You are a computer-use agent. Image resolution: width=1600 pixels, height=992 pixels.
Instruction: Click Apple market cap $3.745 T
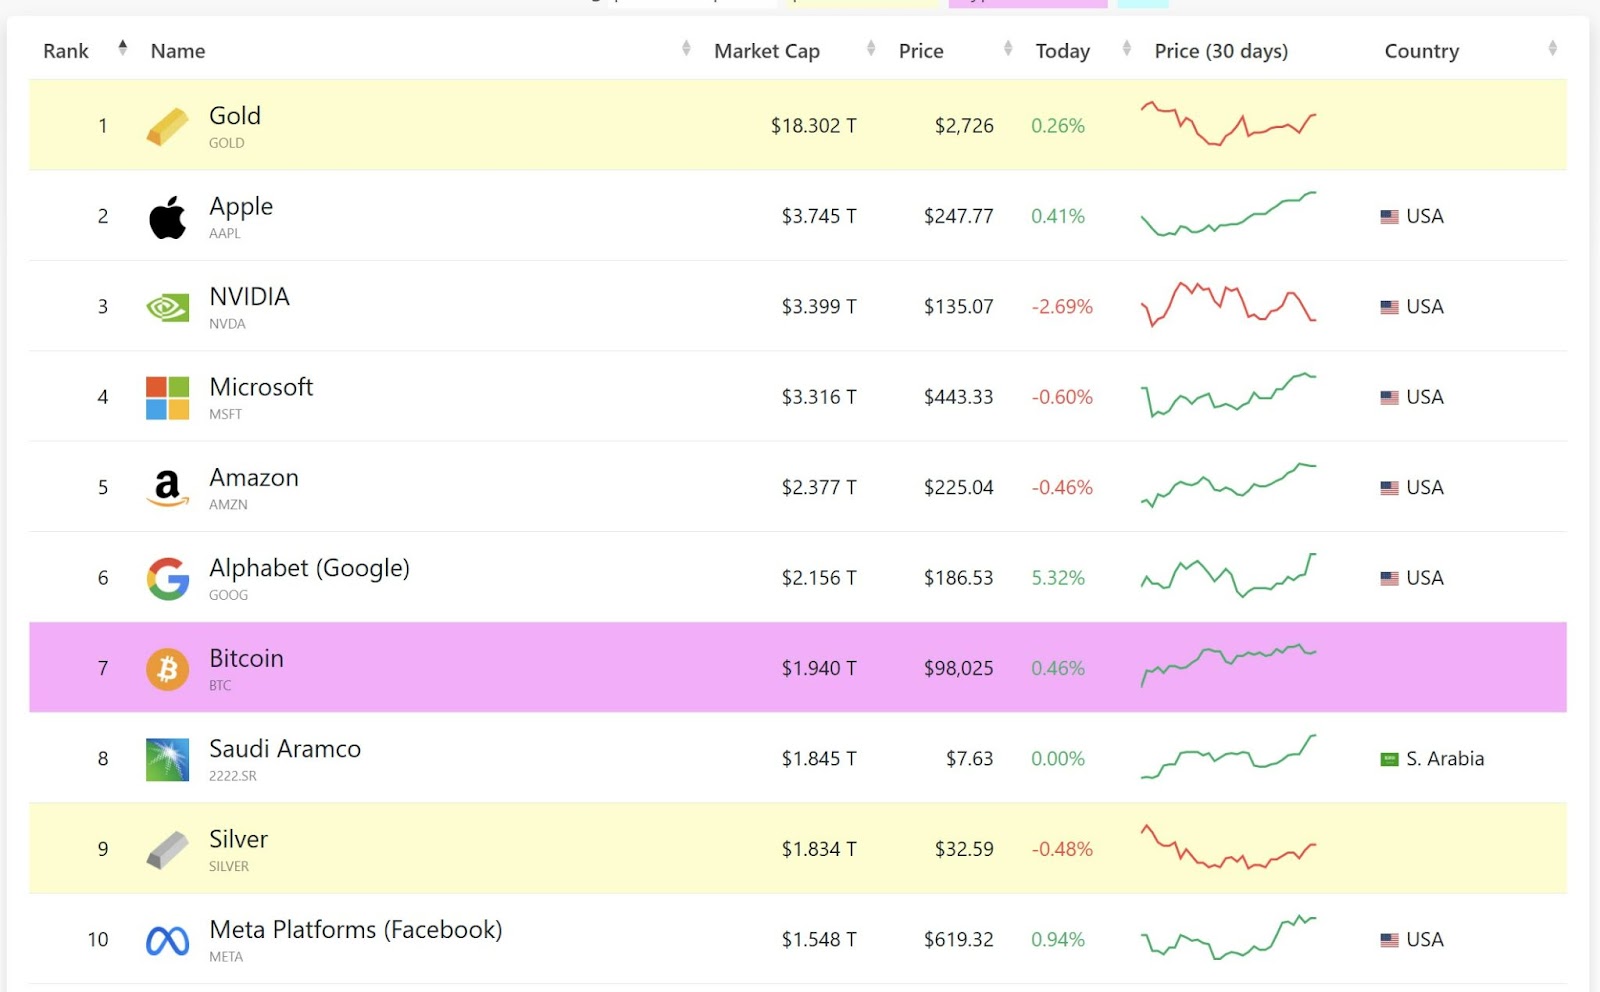point(819,217)
